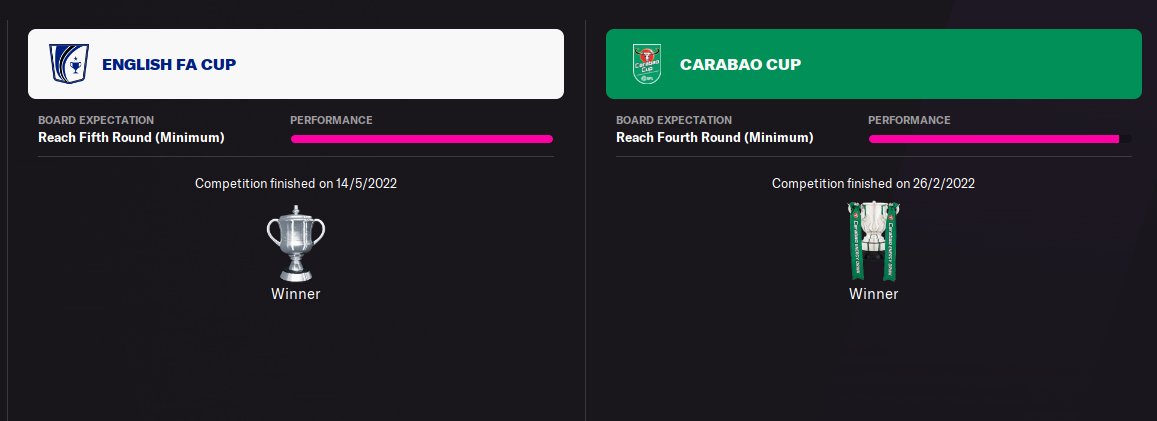The height and width of the screenshot is (421, 1157).
Task: Click 'Competition finished on 14/5/2022' text
Action: [295, 183]
